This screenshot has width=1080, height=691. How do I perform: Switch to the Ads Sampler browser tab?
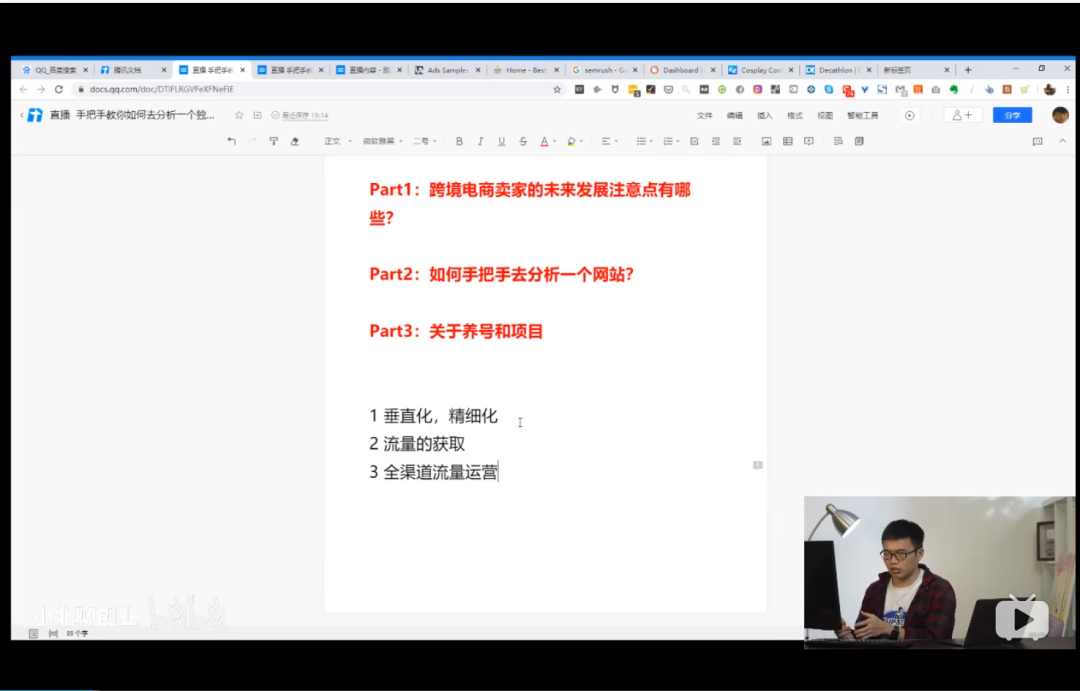click(x=446, y=70)
